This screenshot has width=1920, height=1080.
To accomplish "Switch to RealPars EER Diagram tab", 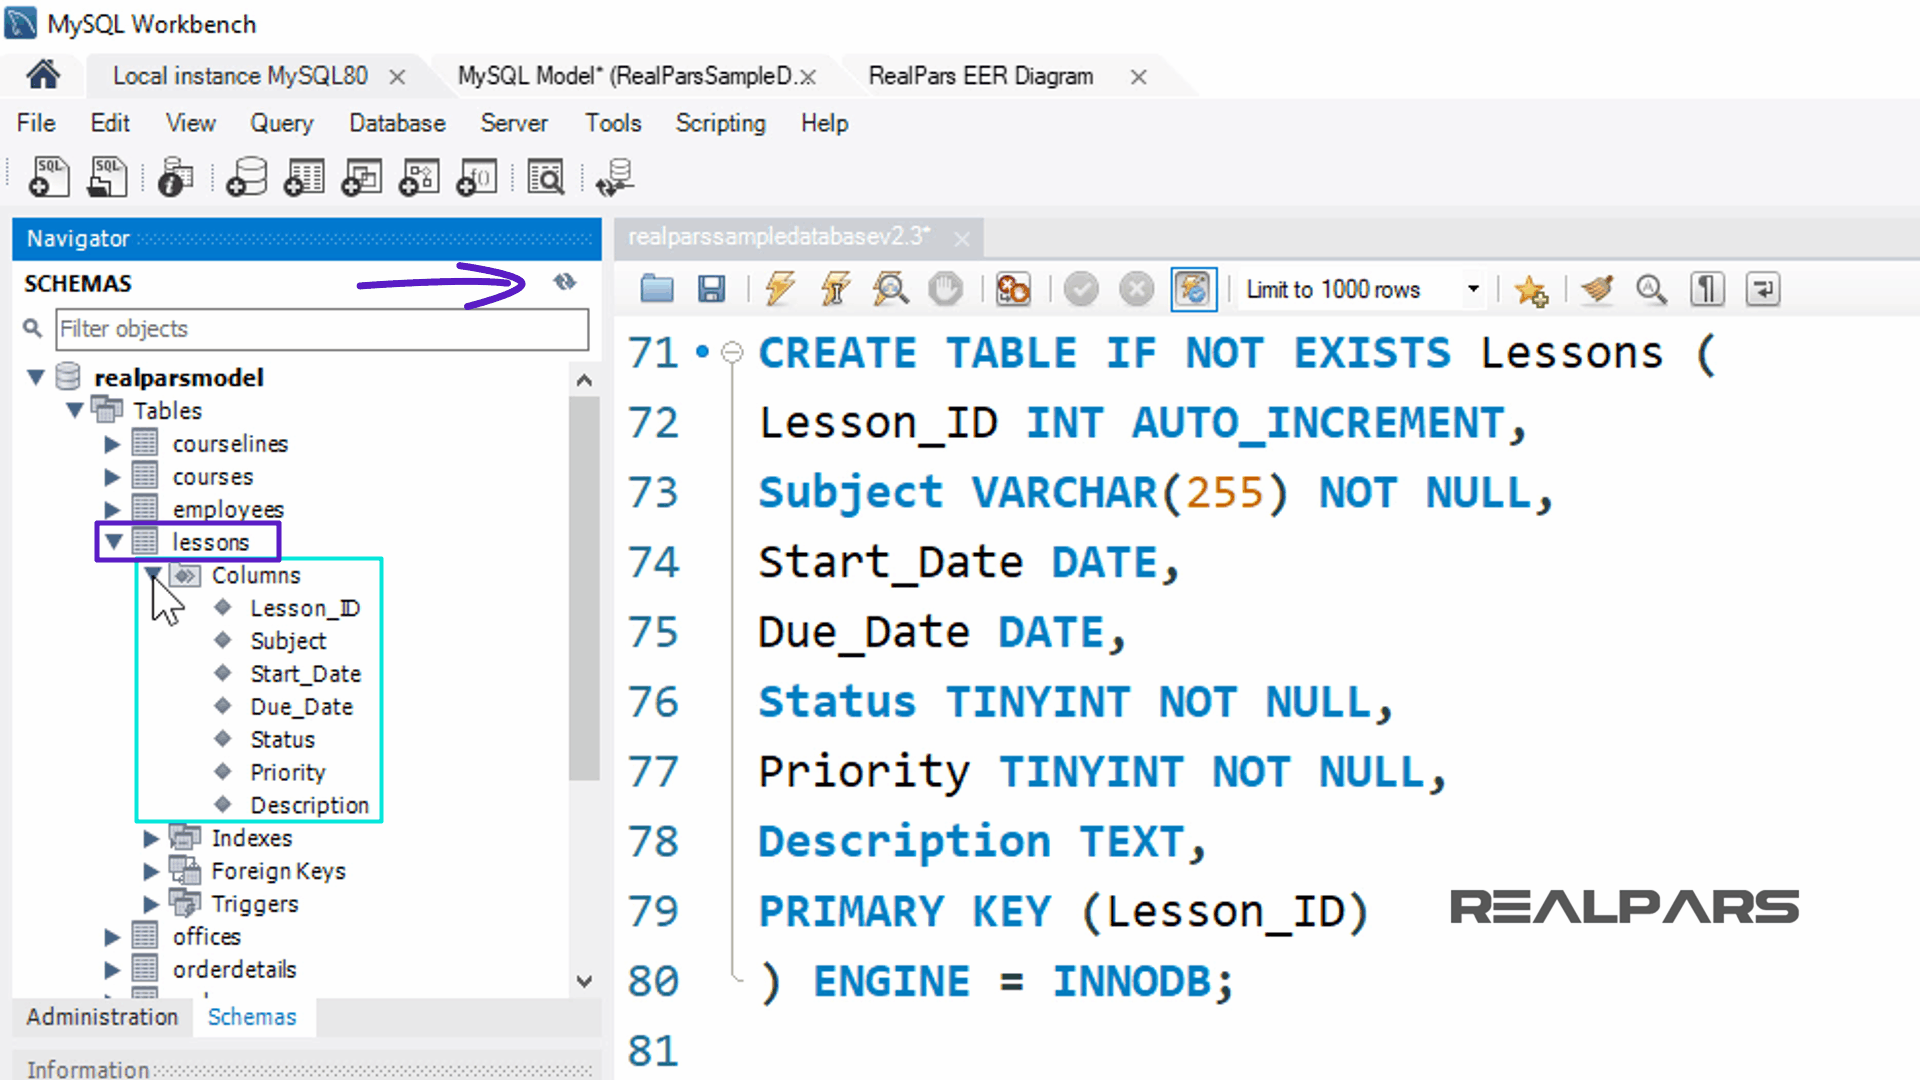I will 981,76.
